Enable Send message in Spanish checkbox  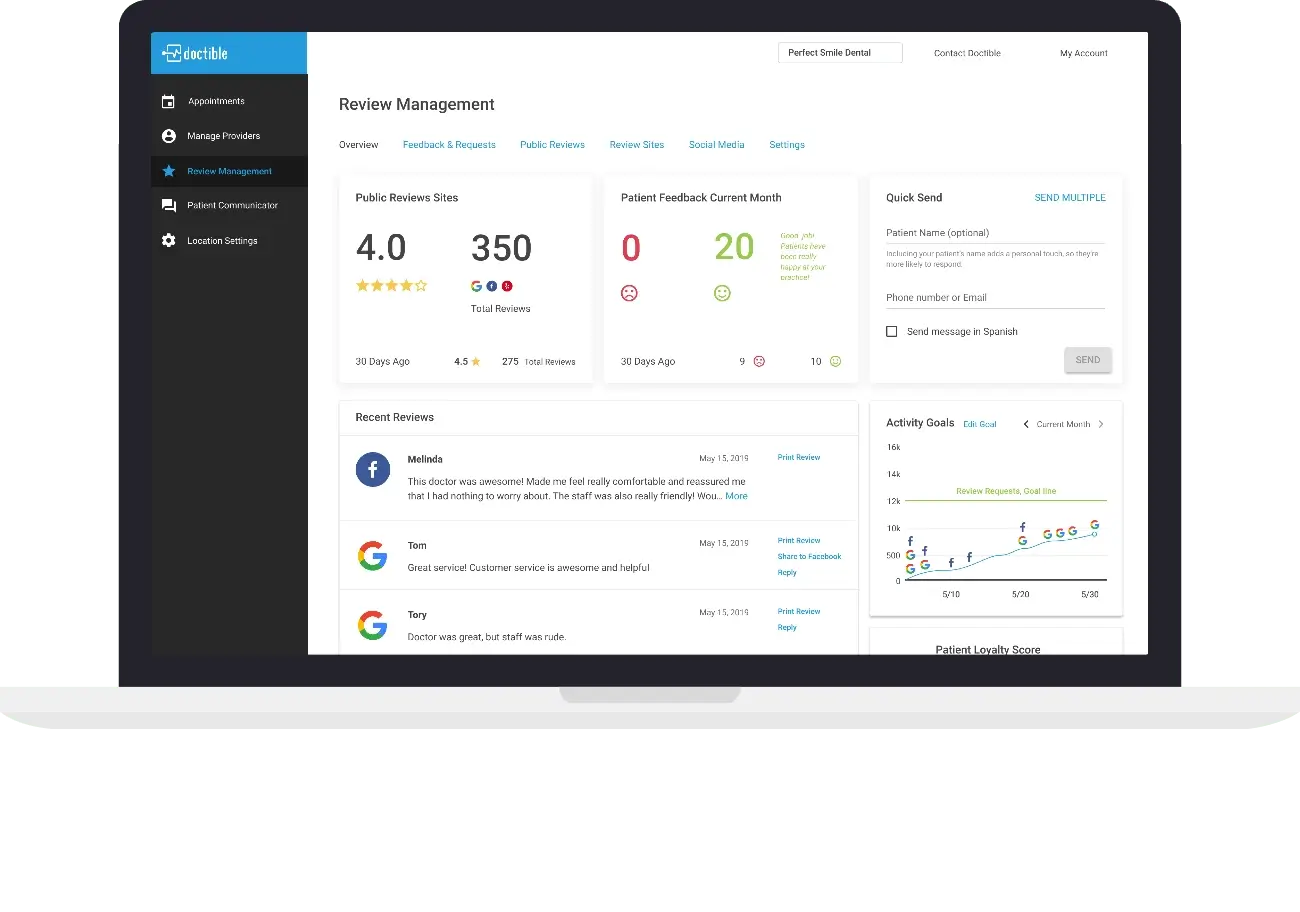click(891, 331)
